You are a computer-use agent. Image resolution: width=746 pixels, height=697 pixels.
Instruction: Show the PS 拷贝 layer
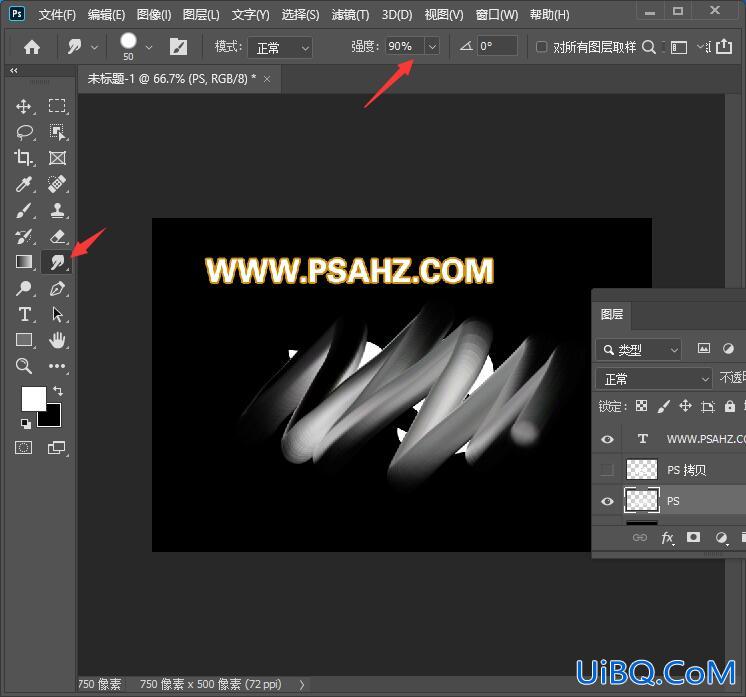tap(607, 470)
